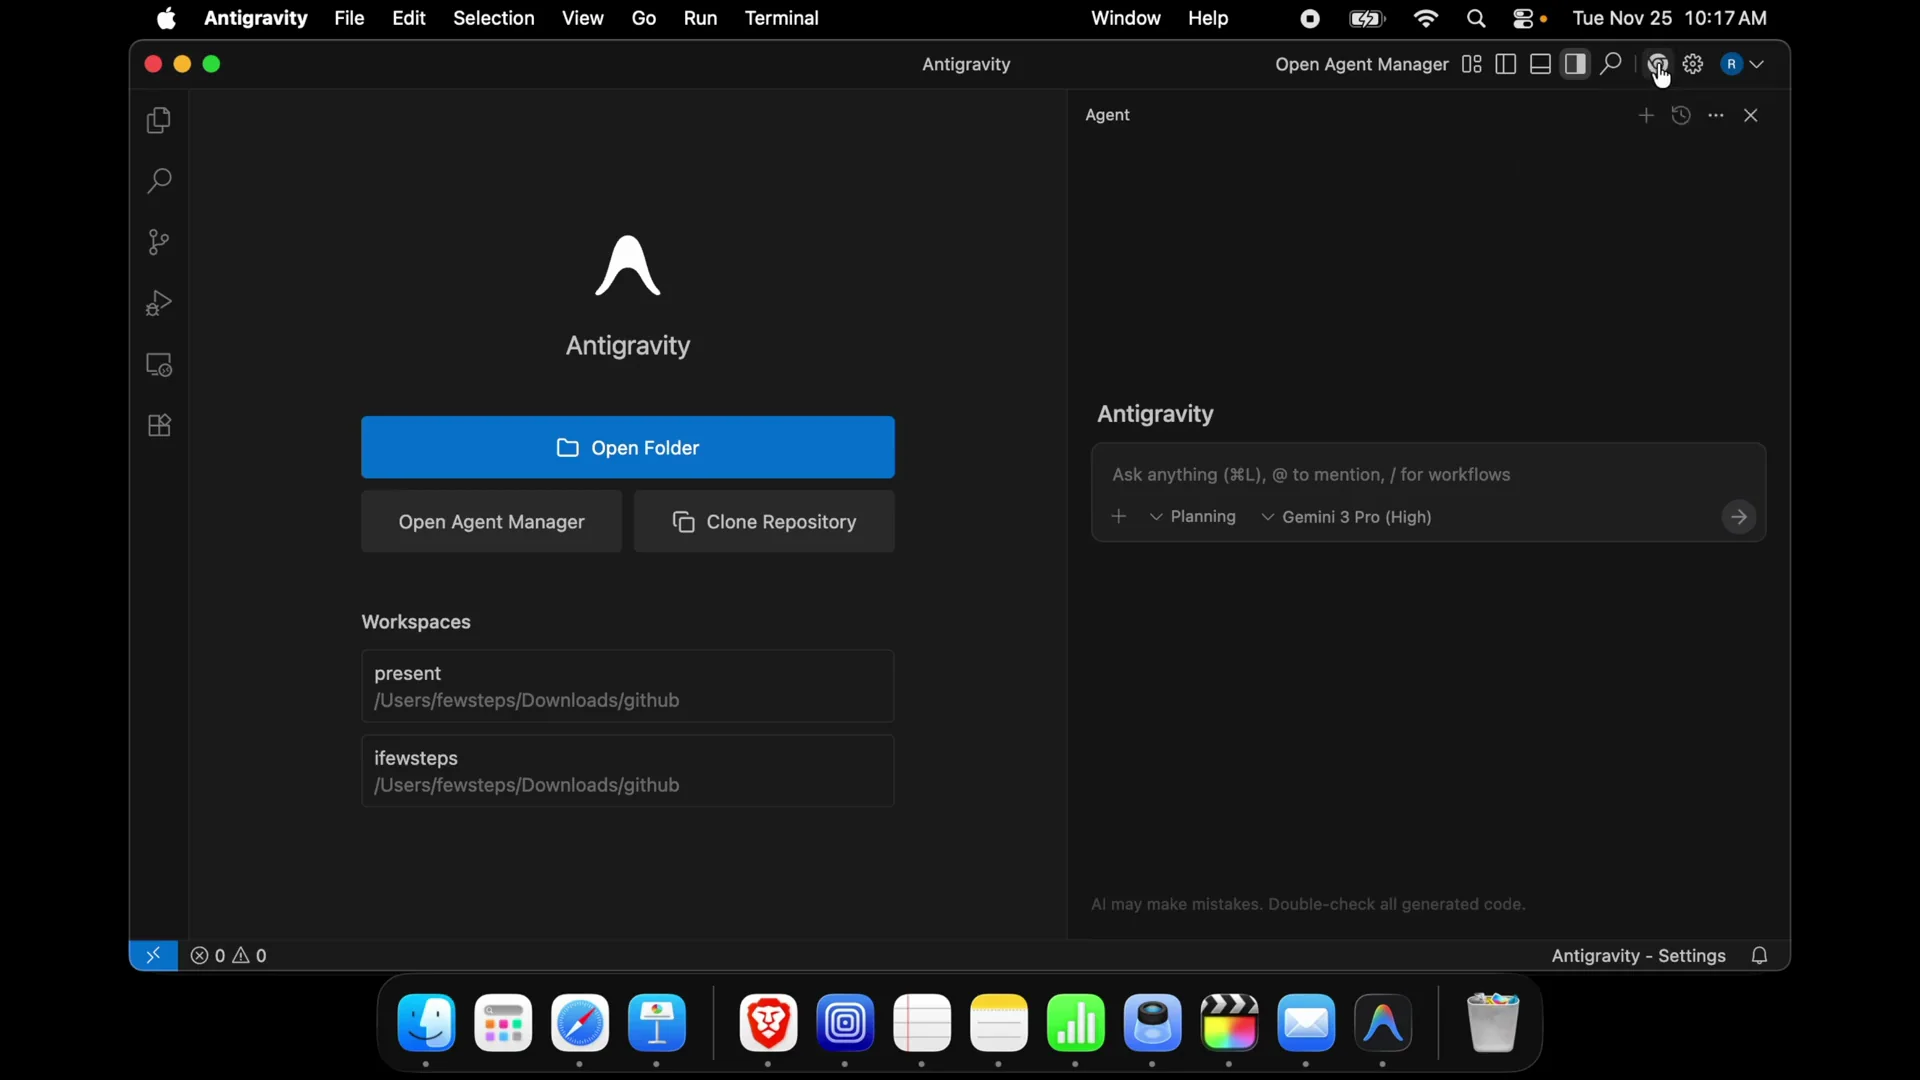Image resolution: width=1920 pixels, height=1080 pixels.
Task: Start a new agent conversation with the plus icon
Action: pyautogui.click(x=1646, y=115)
